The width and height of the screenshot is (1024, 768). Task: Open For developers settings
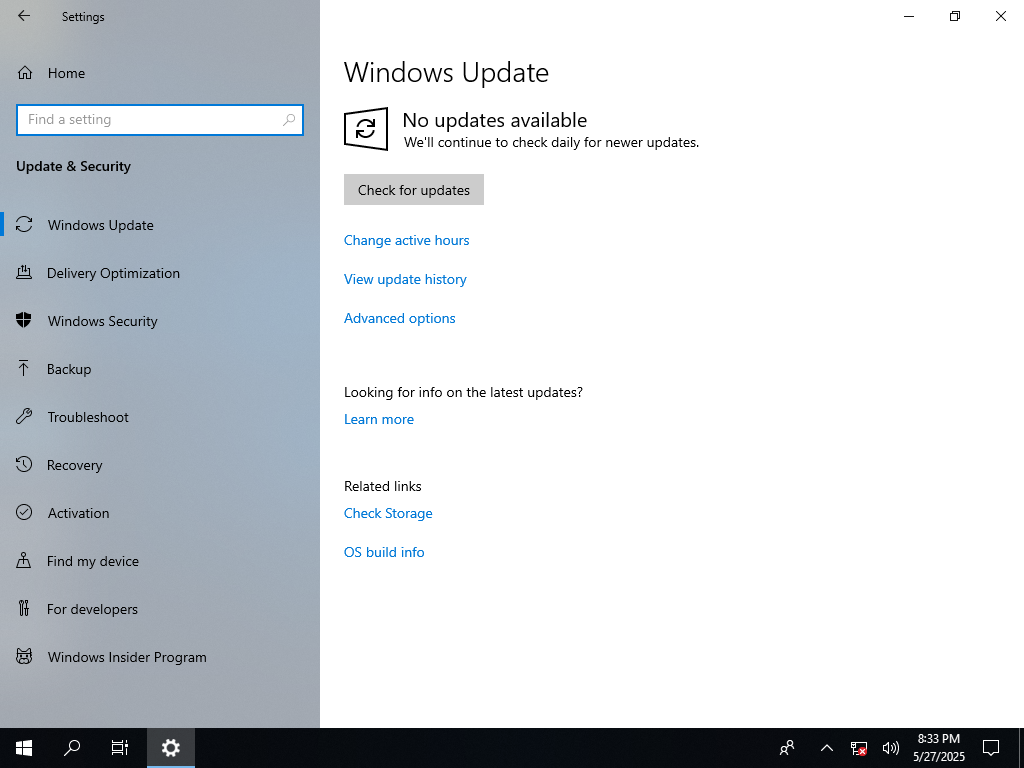[160, 609]
